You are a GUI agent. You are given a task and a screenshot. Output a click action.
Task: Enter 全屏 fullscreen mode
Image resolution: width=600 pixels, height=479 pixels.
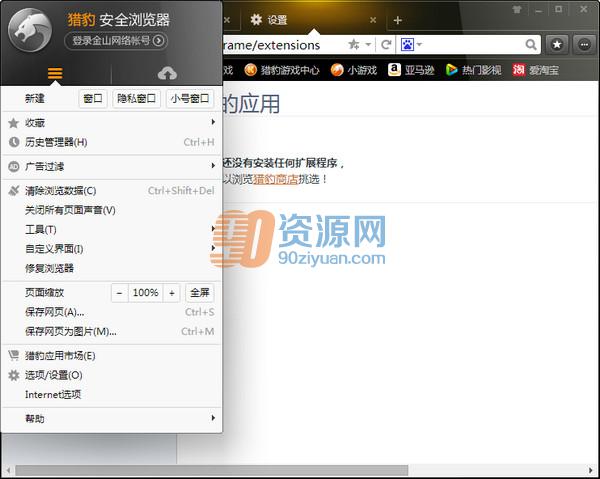[x=200, y=293]
